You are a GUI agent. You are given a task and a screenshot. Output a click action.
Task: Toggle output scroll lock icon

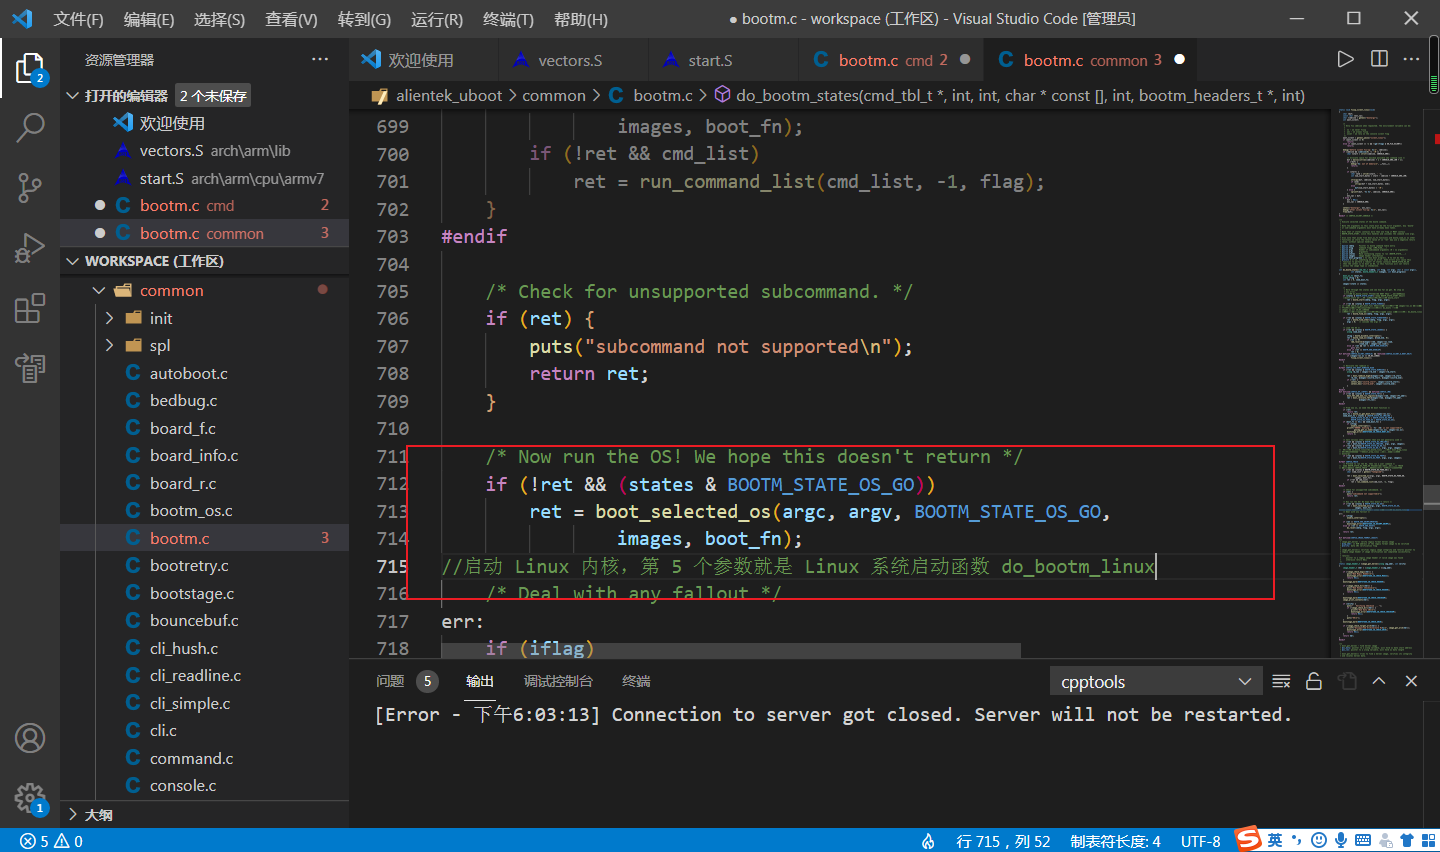[1314, 681]
